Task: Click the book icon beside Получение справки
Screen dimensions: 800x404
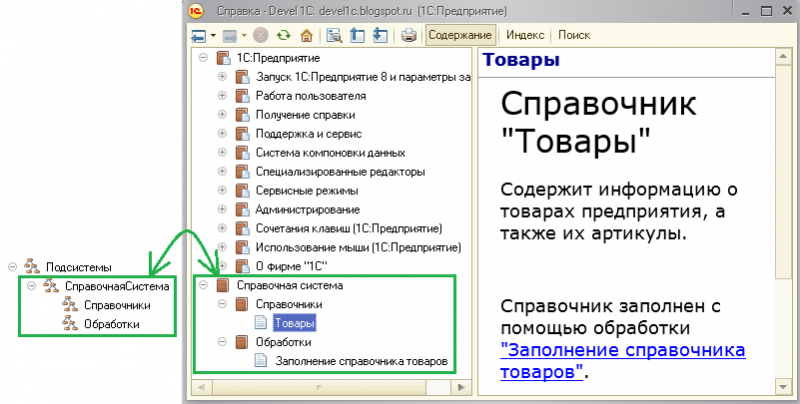Action: coord(242,115)
